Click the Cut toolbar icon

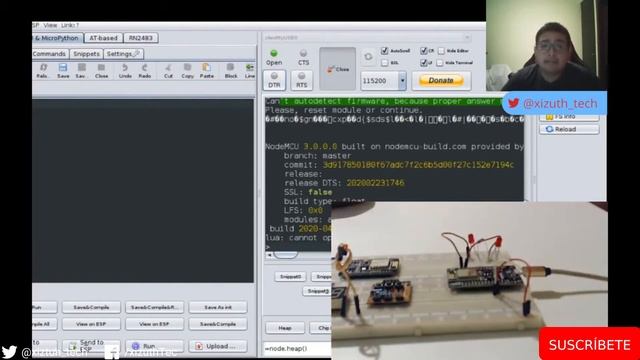point(168,70)
